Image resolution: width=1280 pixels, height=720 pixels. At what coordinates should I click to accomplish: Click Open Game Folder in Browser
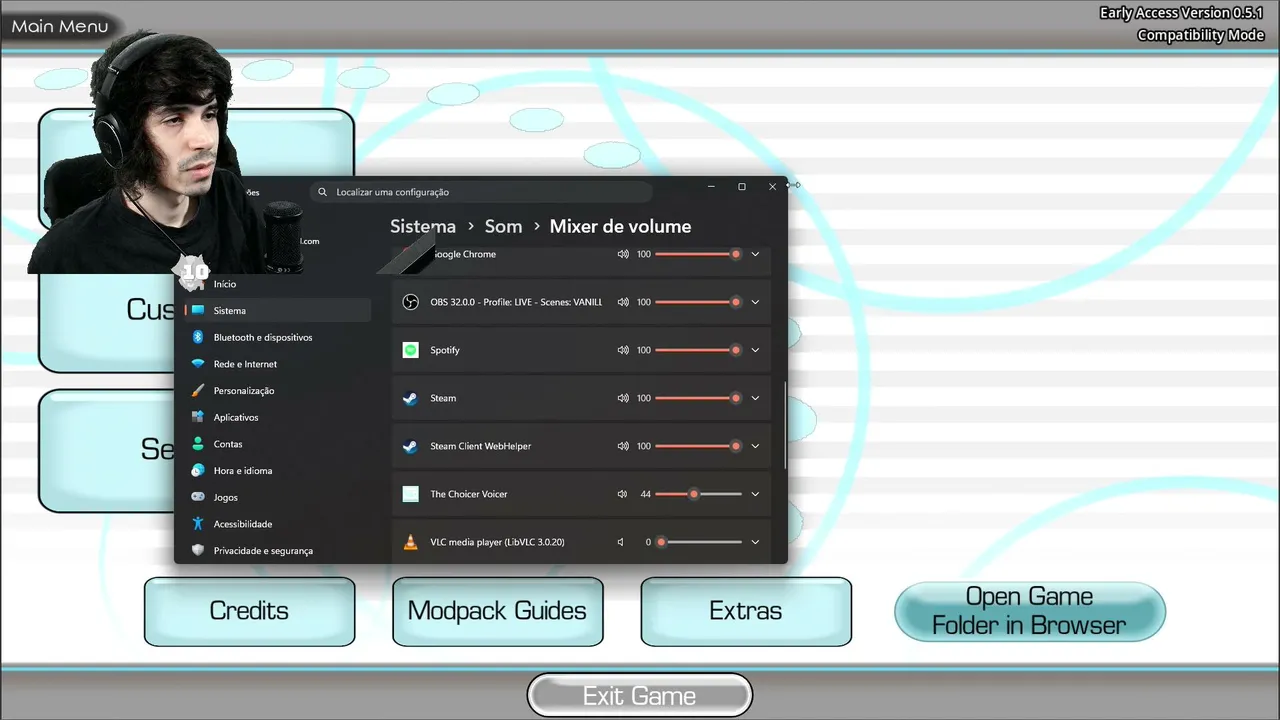pos(1030,611)
